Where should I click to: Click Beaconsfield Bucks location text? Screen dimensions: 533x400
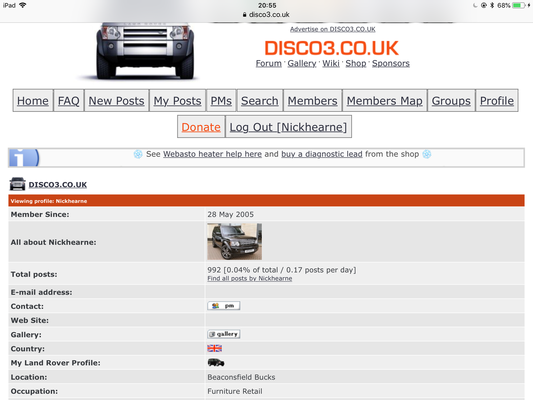[x=241, y=377]
